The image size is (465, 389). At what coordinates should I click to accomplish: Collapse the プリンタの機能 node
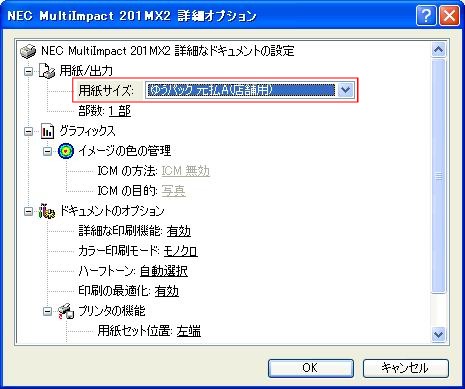(48, 311)
